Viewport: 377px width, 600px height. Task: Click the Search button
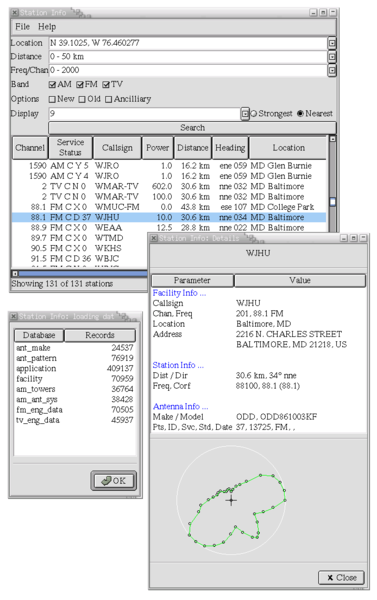point(193,128)
